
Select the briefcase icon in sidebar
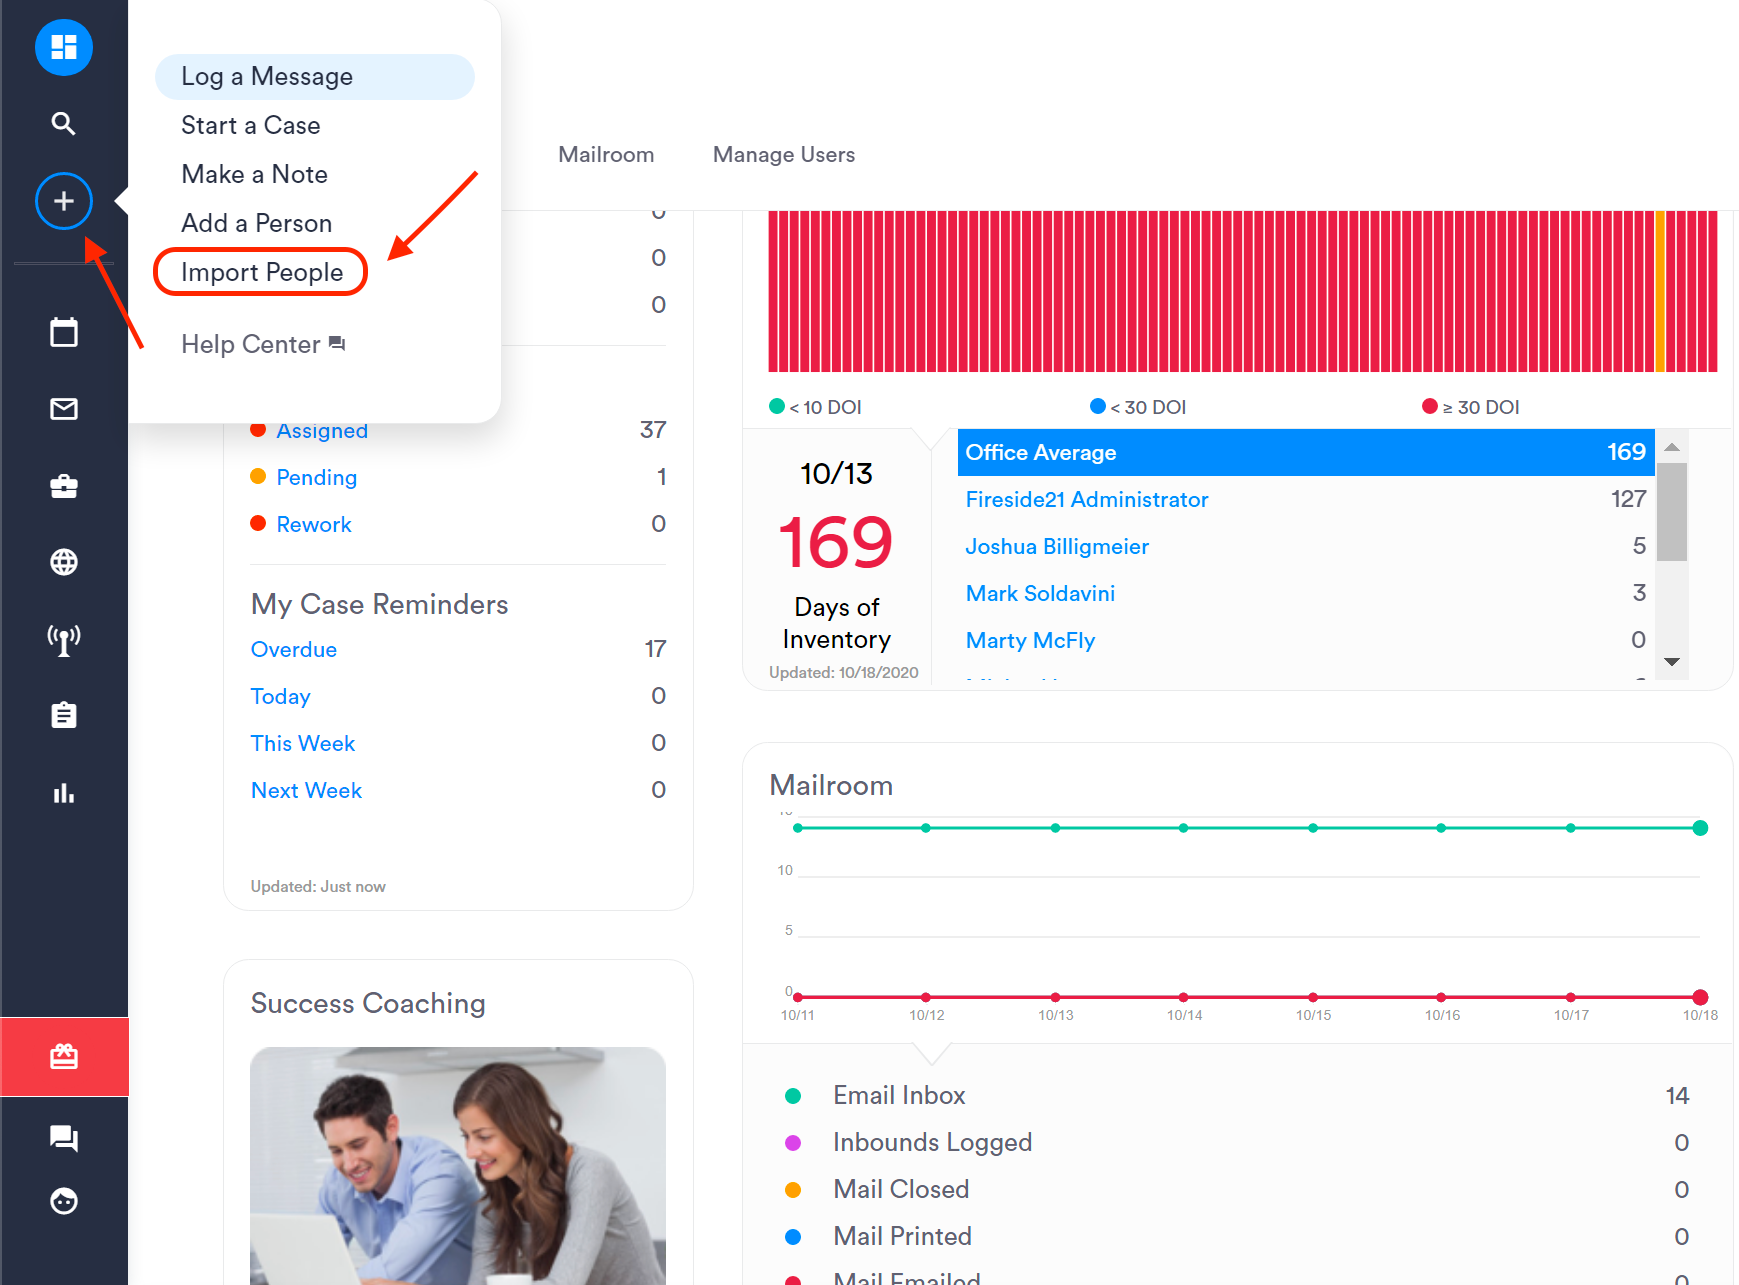pos(63,486)
